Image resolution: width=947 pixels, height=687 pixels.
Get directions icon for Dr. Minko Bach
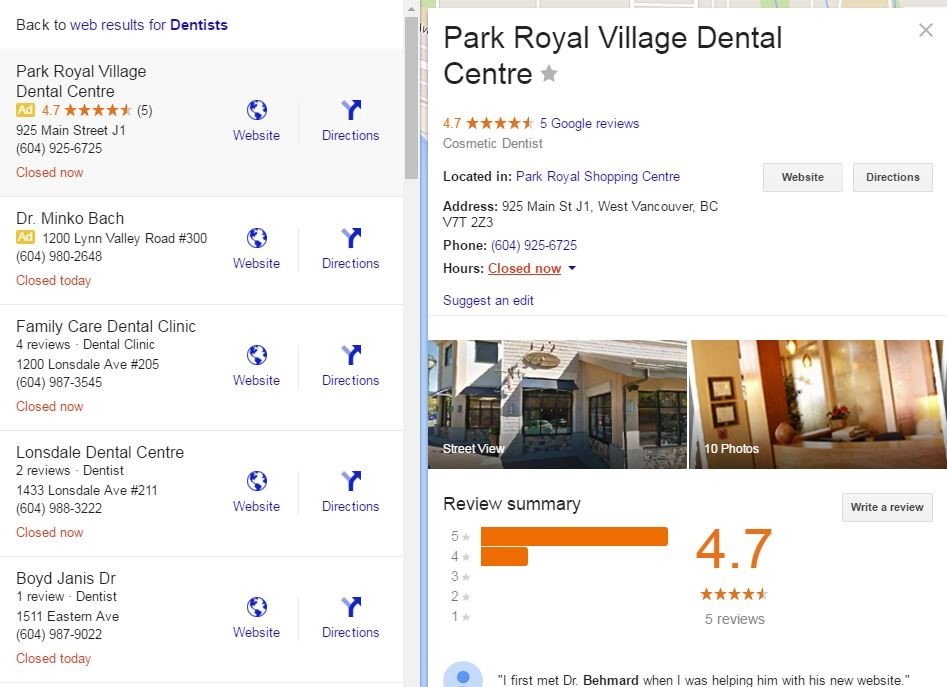351,238
